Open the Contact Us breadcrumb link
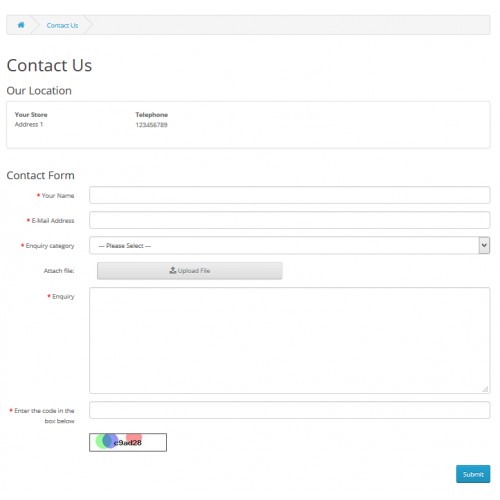This screenshot has width=500, height=500. point(62,25)
